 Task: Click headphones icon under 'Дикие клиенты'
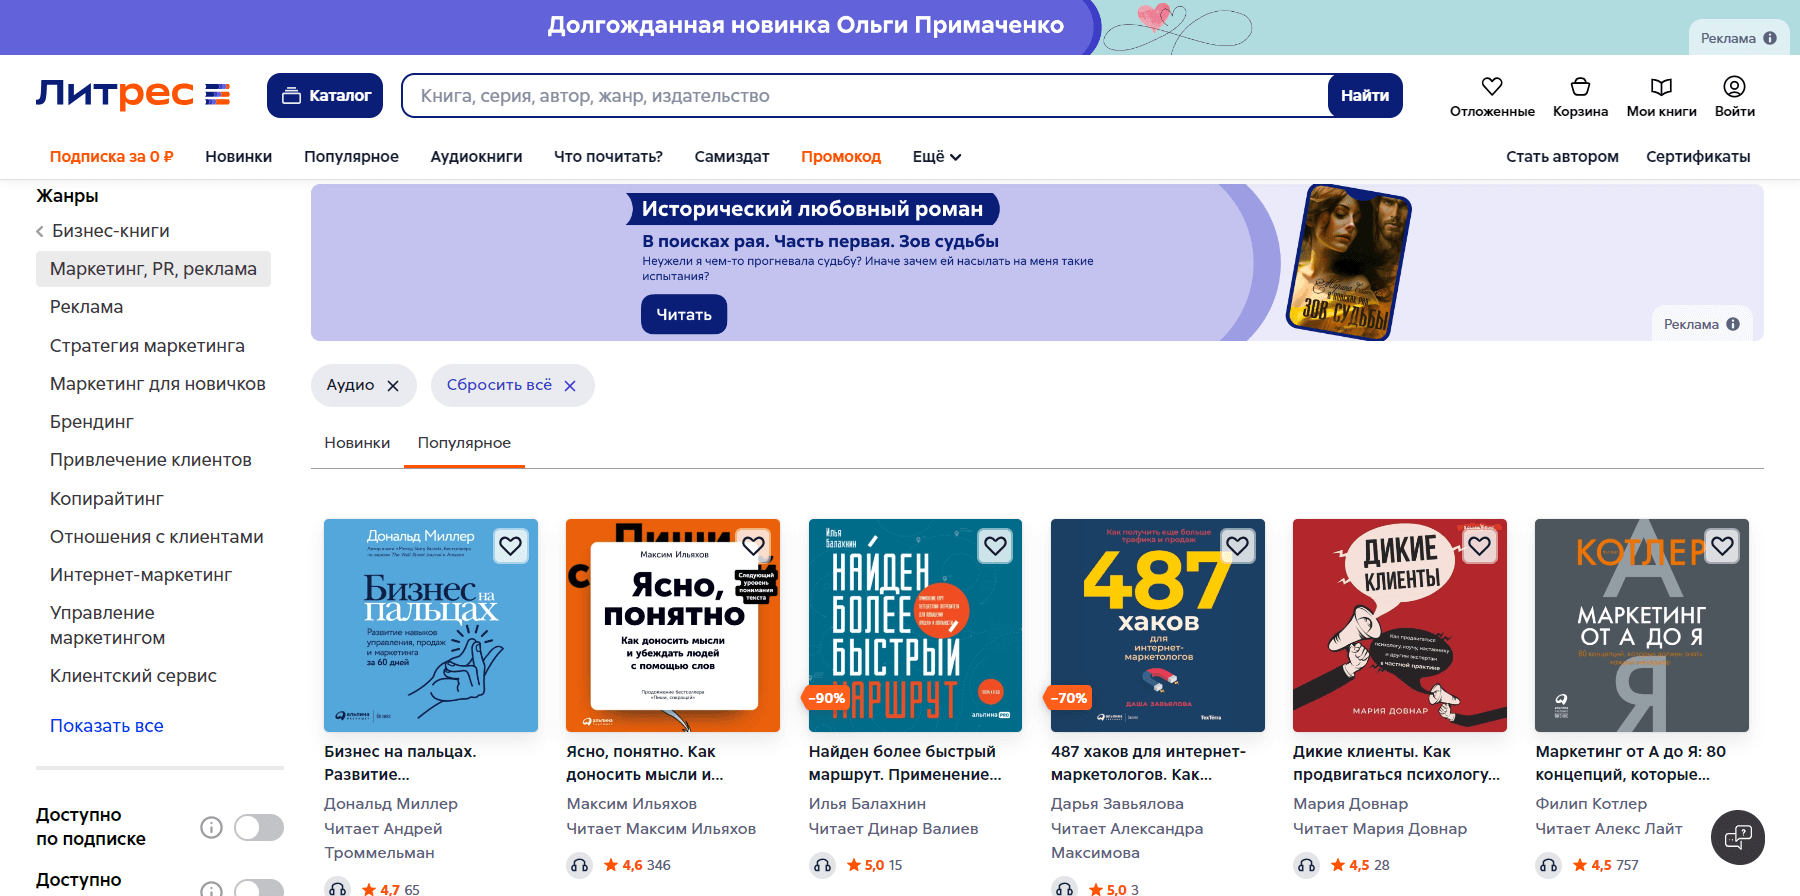[1306, 865]
